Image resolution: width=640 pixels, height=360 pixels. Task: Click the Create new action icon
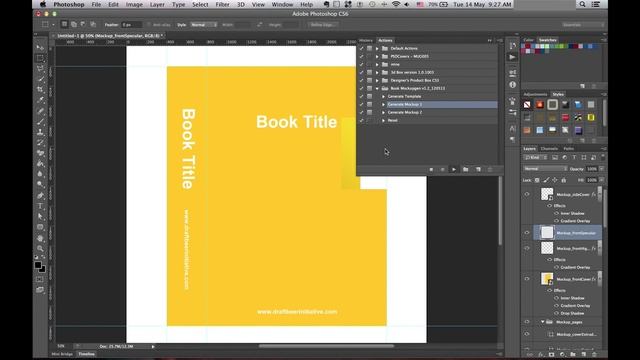(x=478, y=169)
